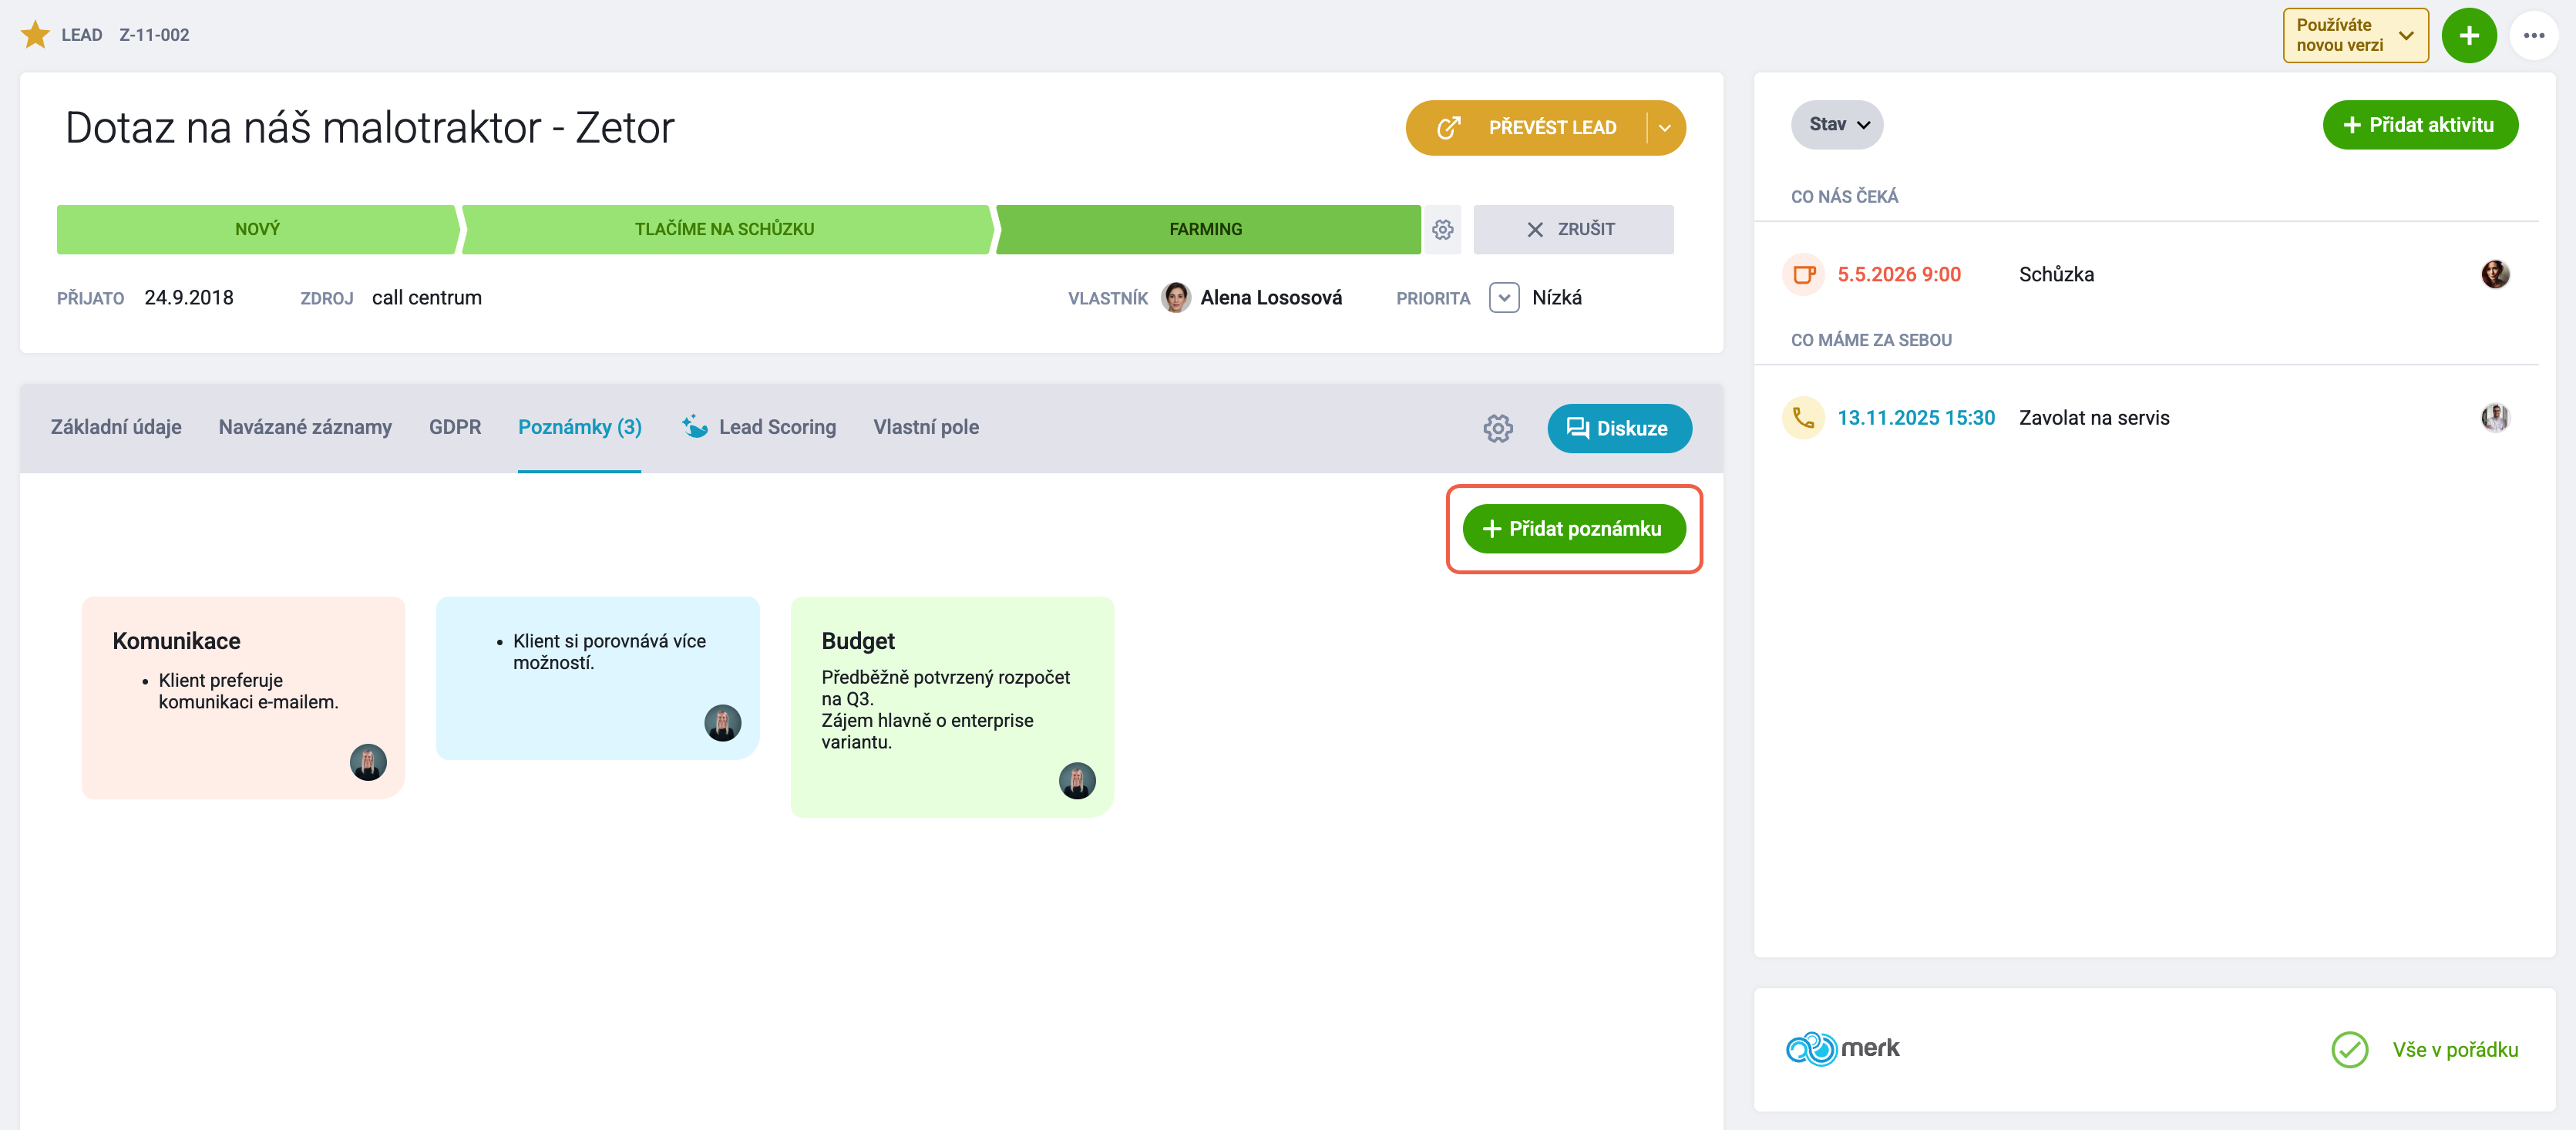Select the Poznámky (3) tab

pos(579,427)
